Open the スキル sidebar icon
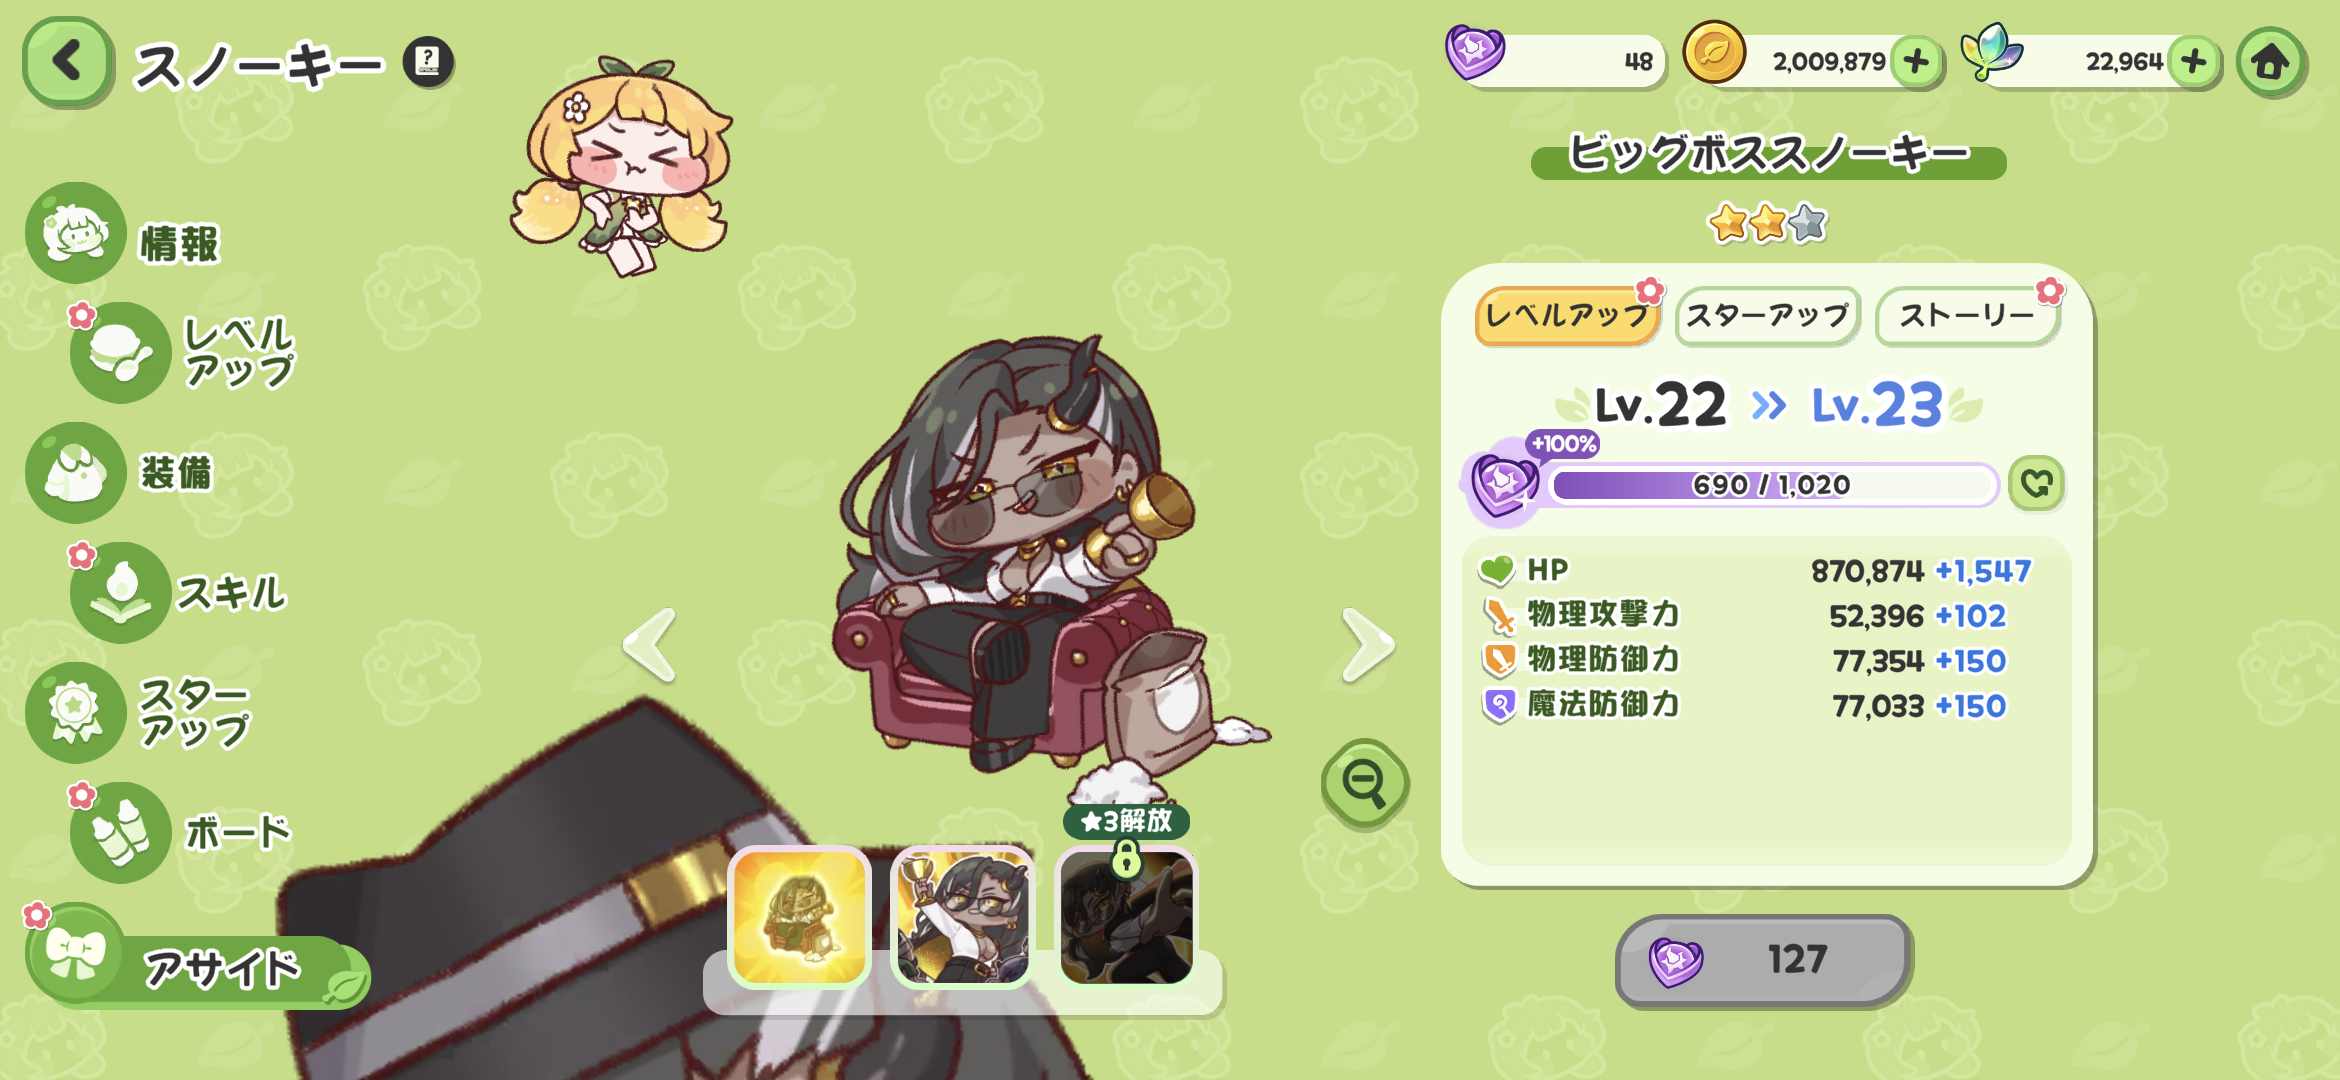The width and height of the screenshot is (2340, 1080). tap(120, 592)
